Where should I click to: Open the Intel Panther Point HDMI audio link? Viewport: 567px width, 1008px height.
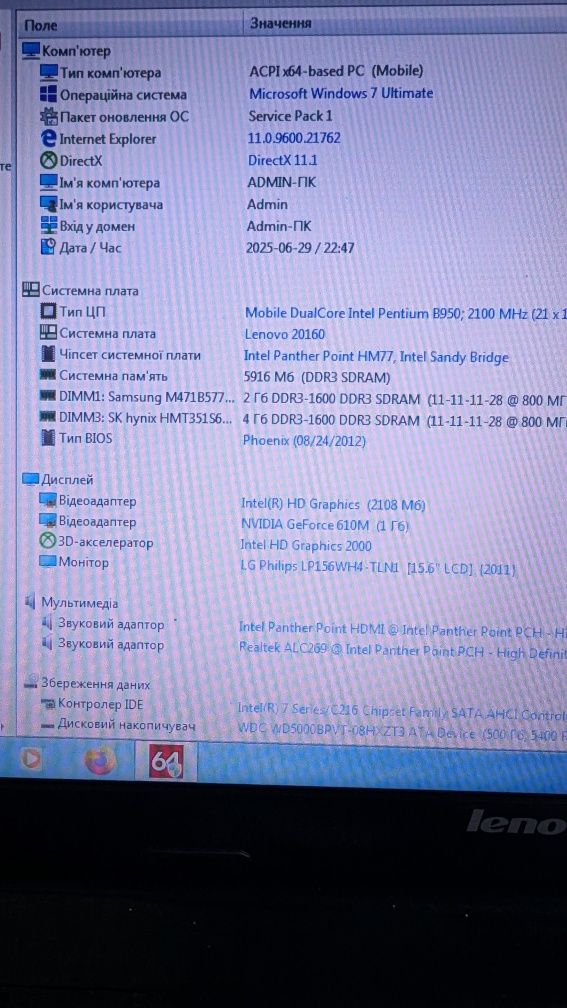click(x=402, y=629)
